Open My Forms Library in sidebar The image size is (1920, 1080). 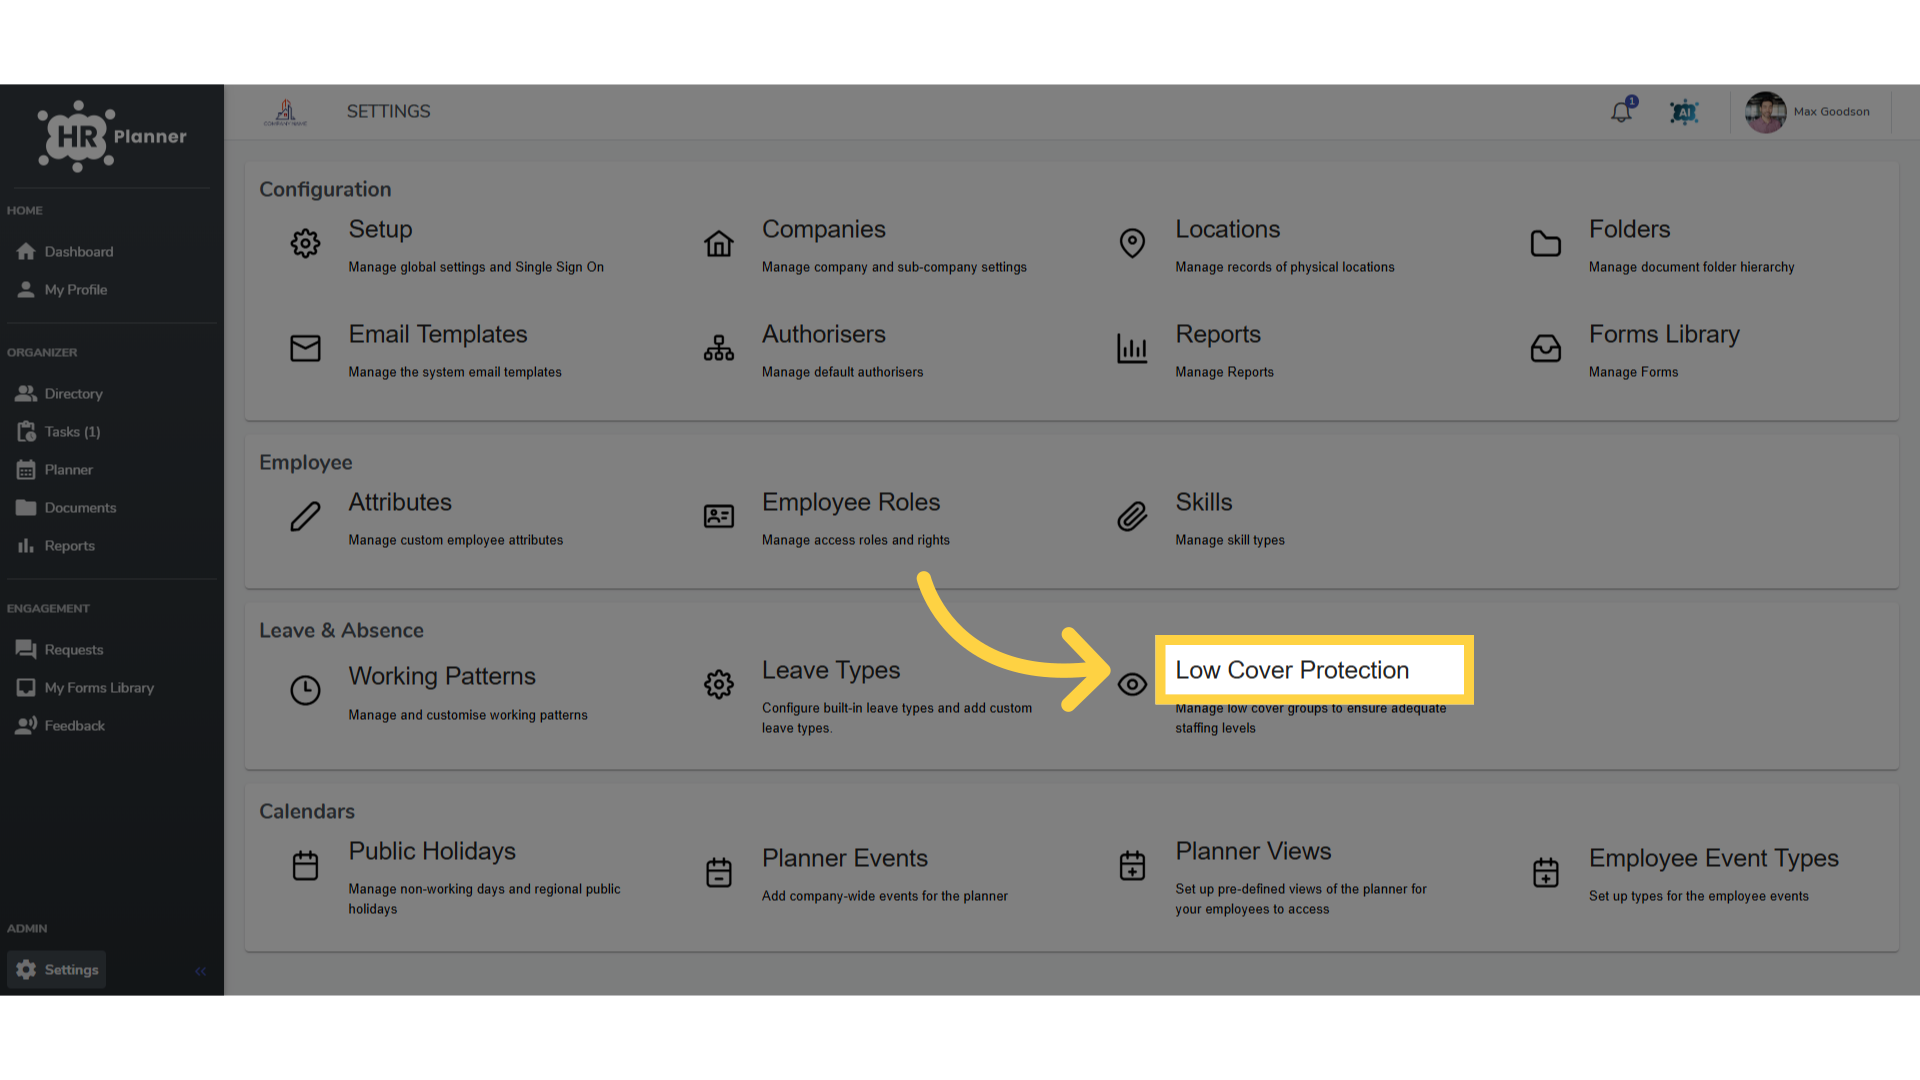pos(85,688)
